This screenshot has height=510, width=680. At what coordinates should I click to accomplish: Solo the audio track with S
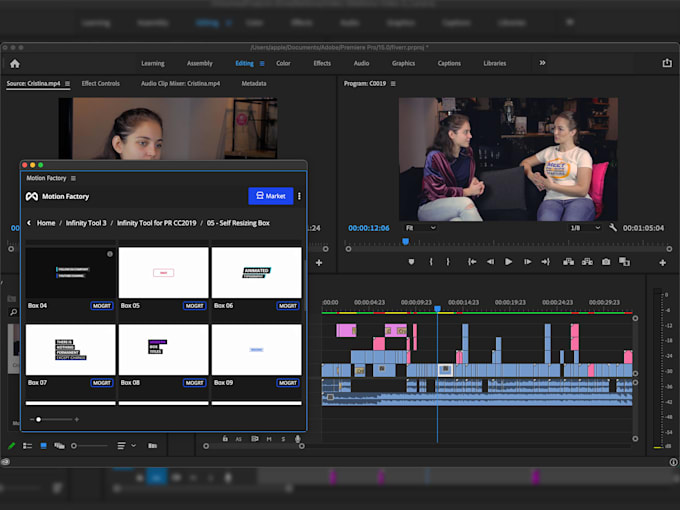tap(283, 439)
